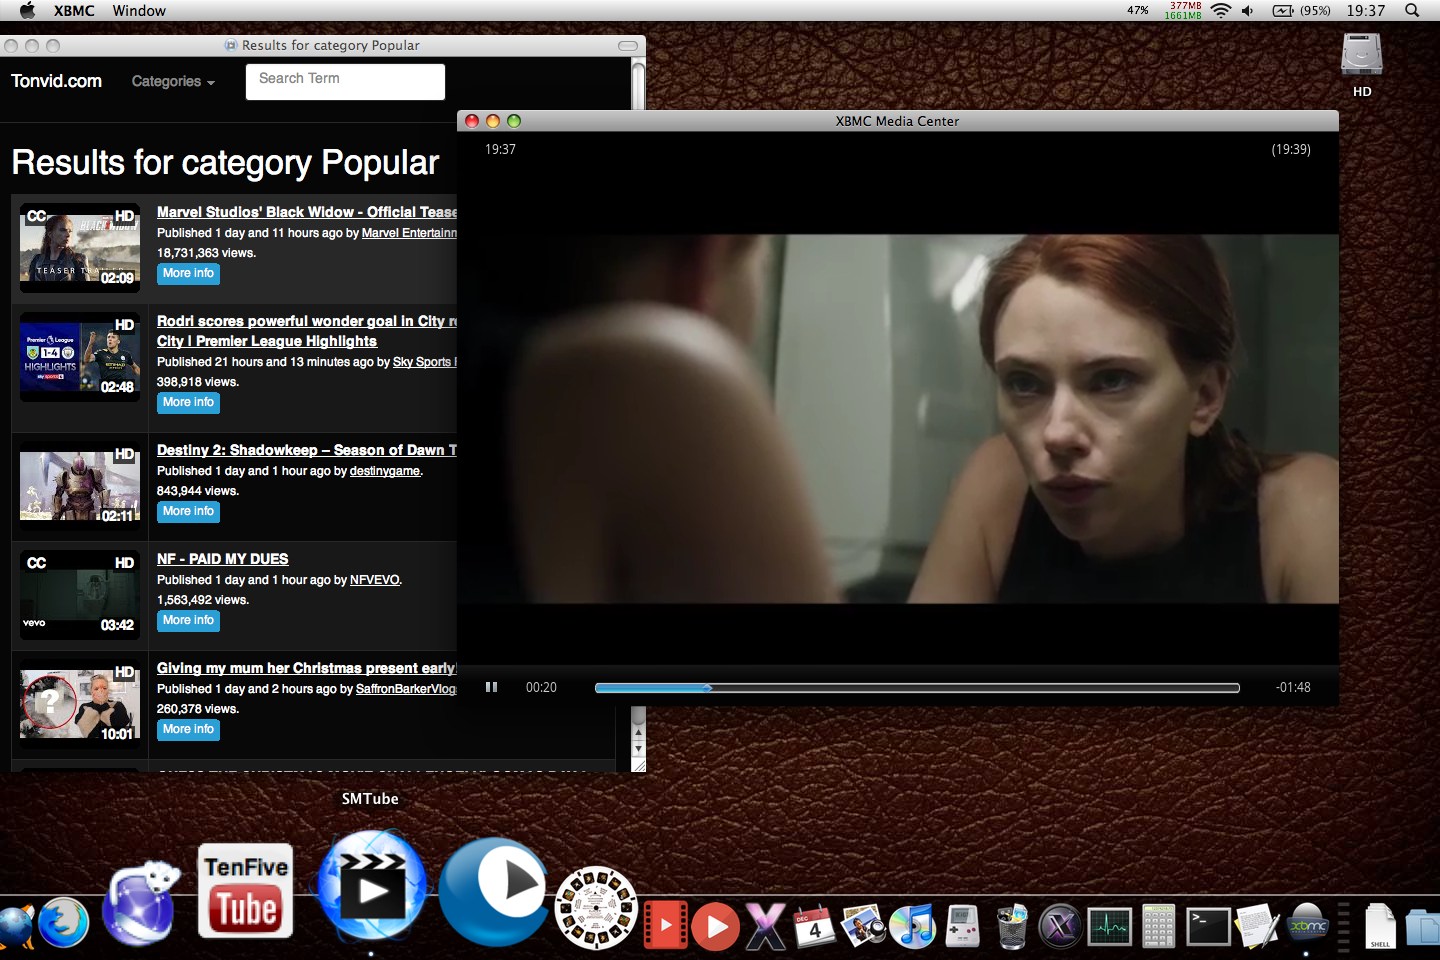The image size is (1440, 960).
Task: Focus the Search Term input field
Action: [345, 81]
